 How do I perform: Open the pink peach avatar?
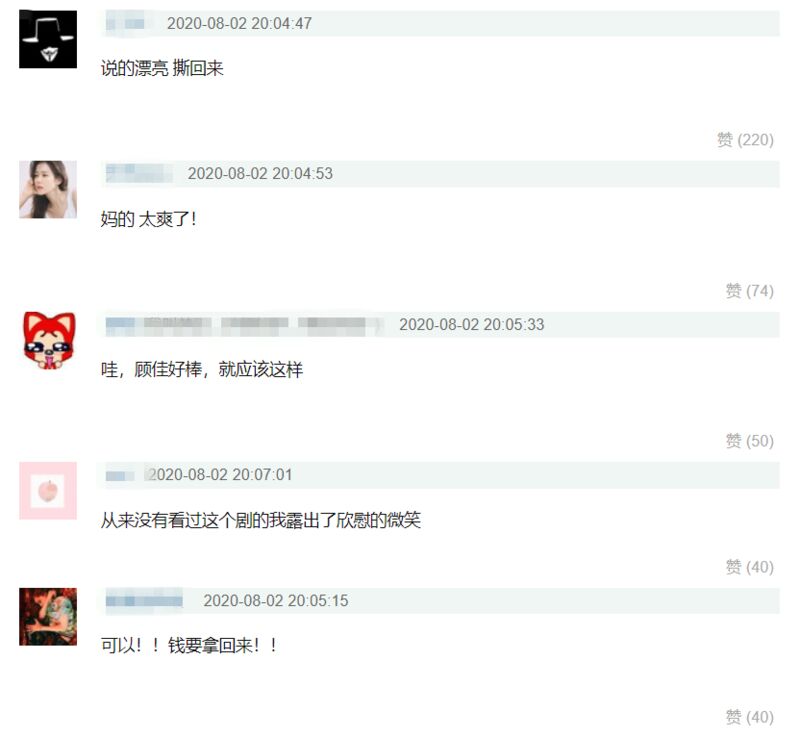tap(48, 491)
